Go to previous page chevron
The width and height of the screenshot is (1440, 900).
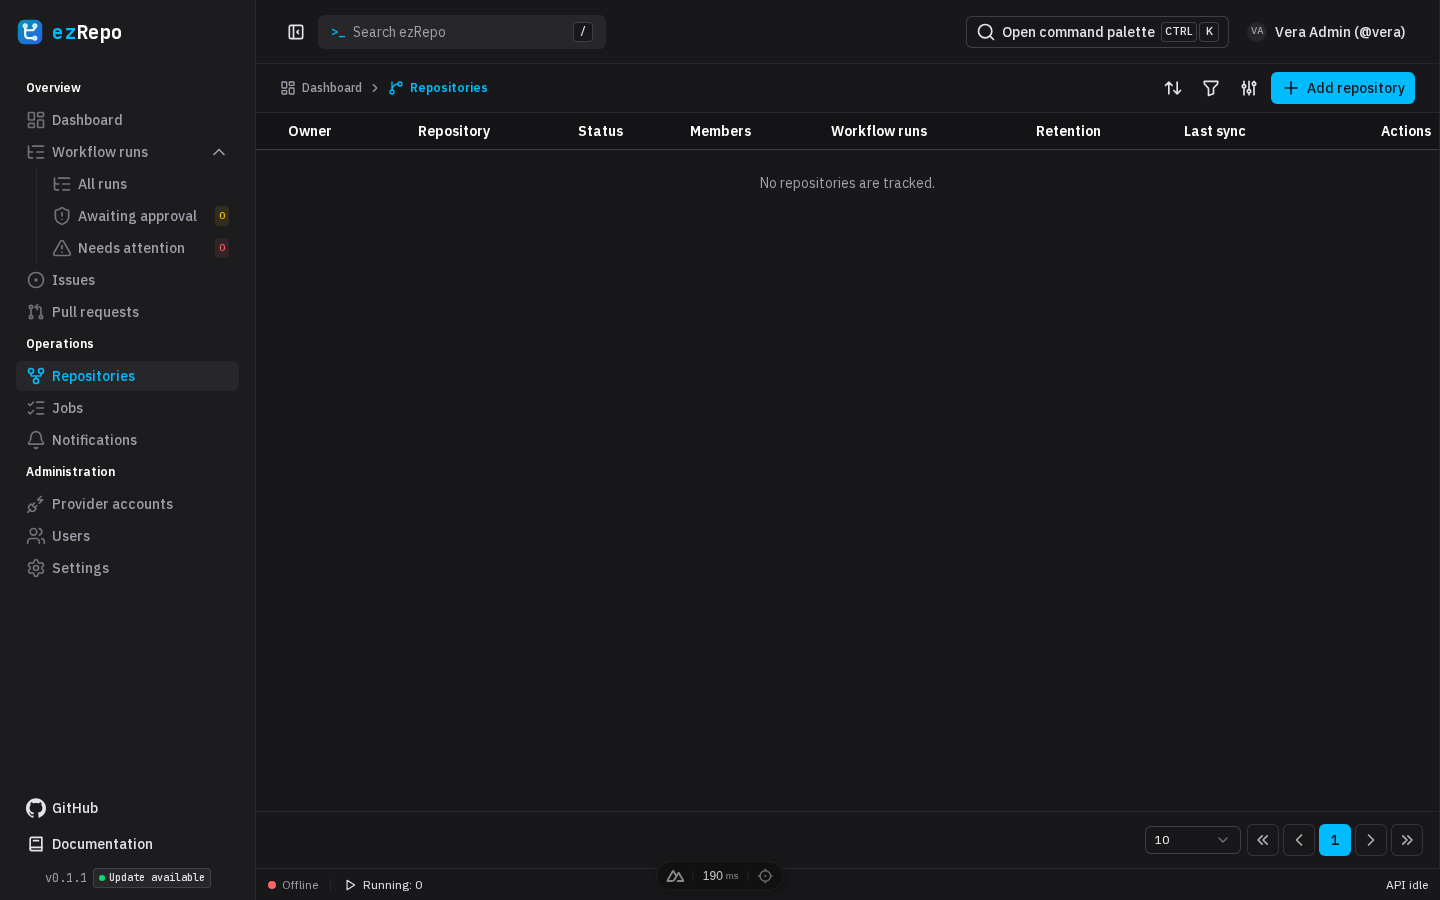[x=1299, y=840]
